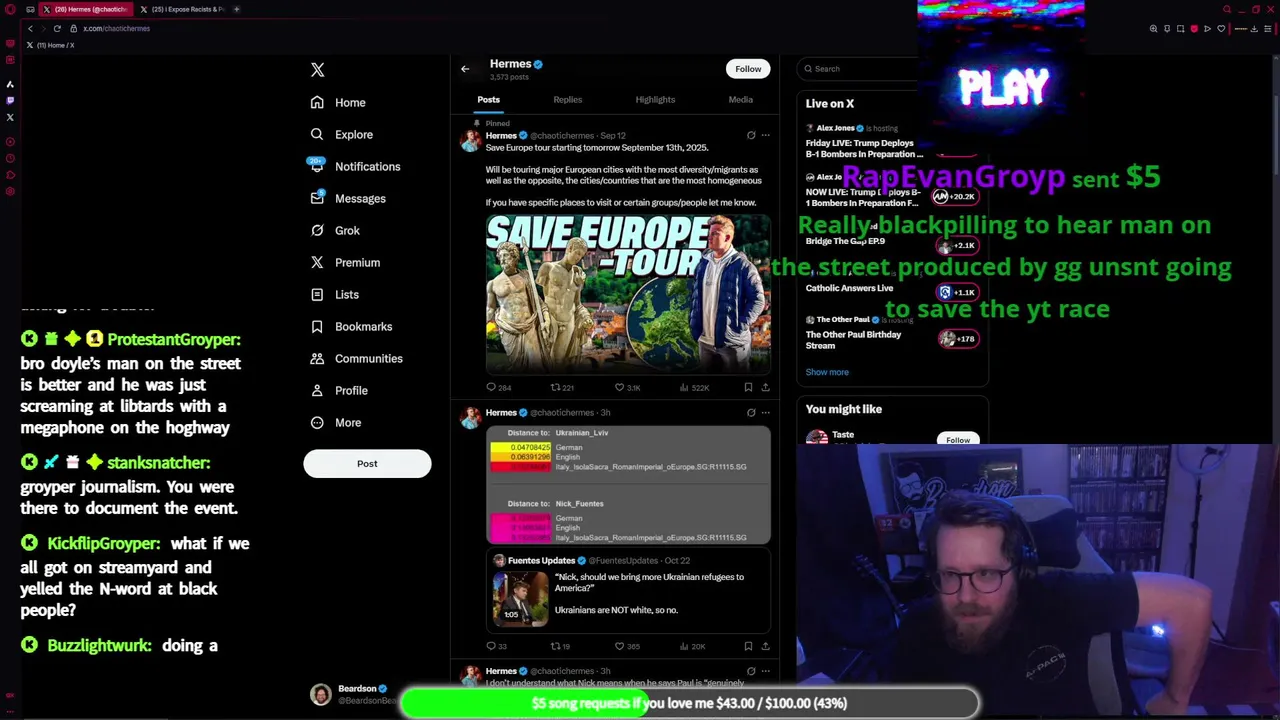
Task: Play the 1:05 video thumbnail in quoted post
Action: tap(519, 599)
